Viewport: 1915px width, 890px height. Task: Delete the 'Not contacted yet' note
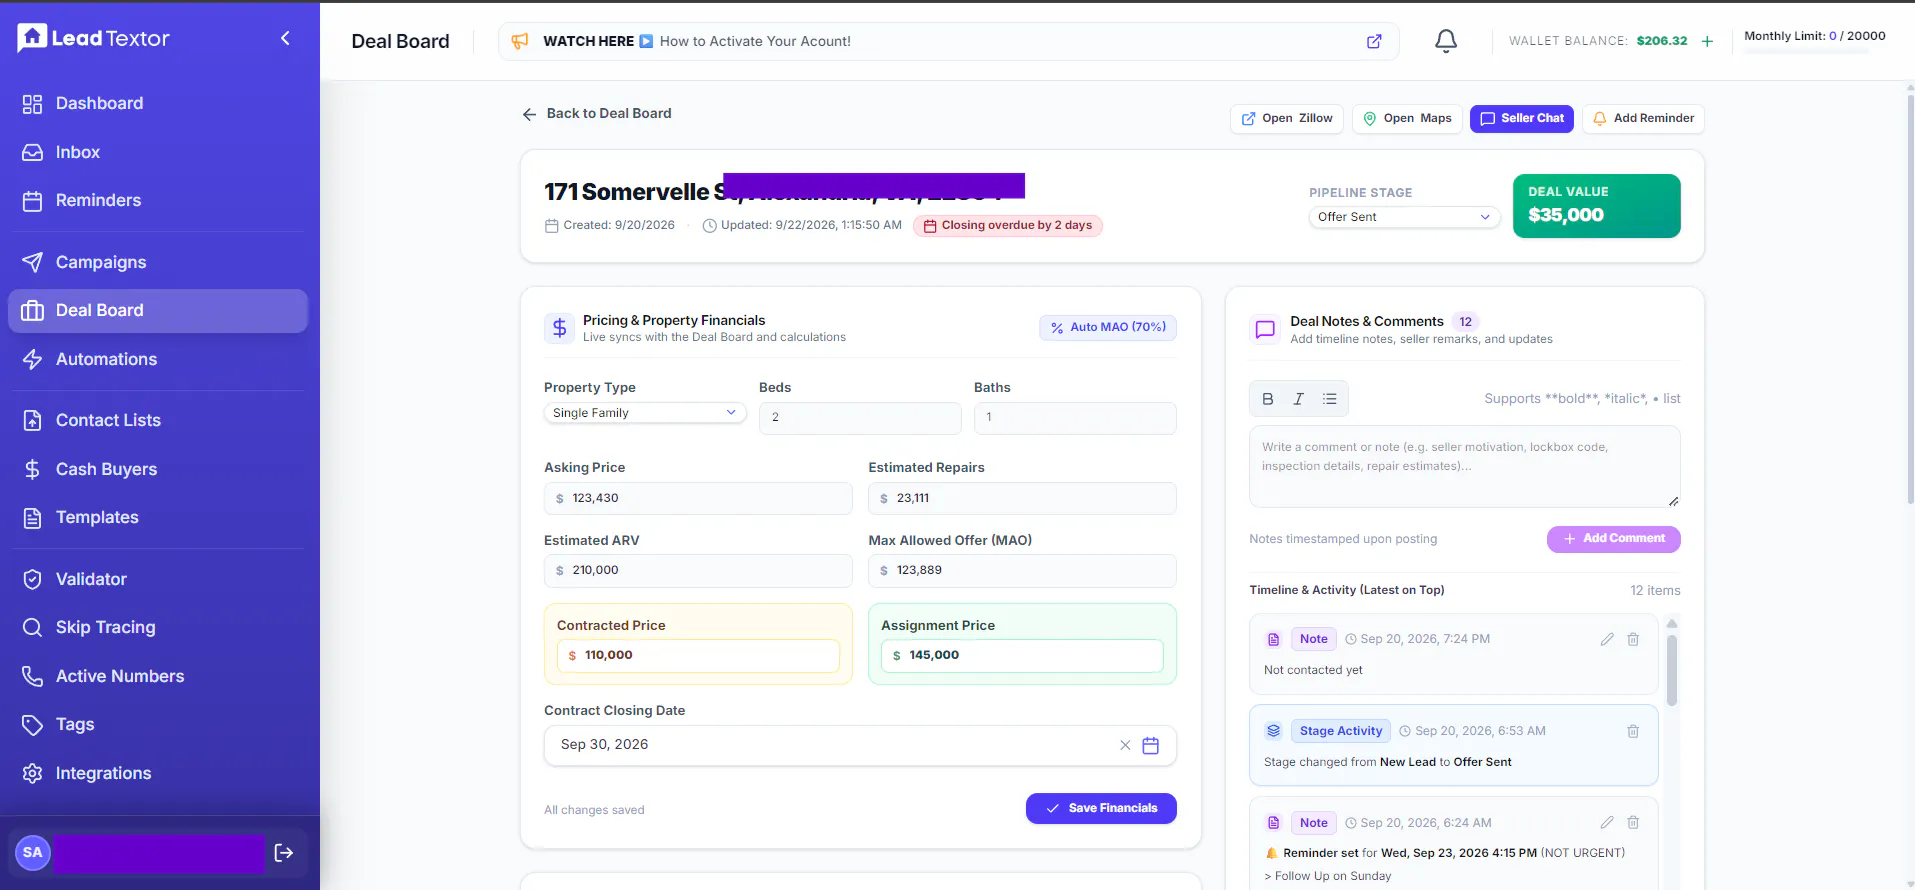(1633, 639)
